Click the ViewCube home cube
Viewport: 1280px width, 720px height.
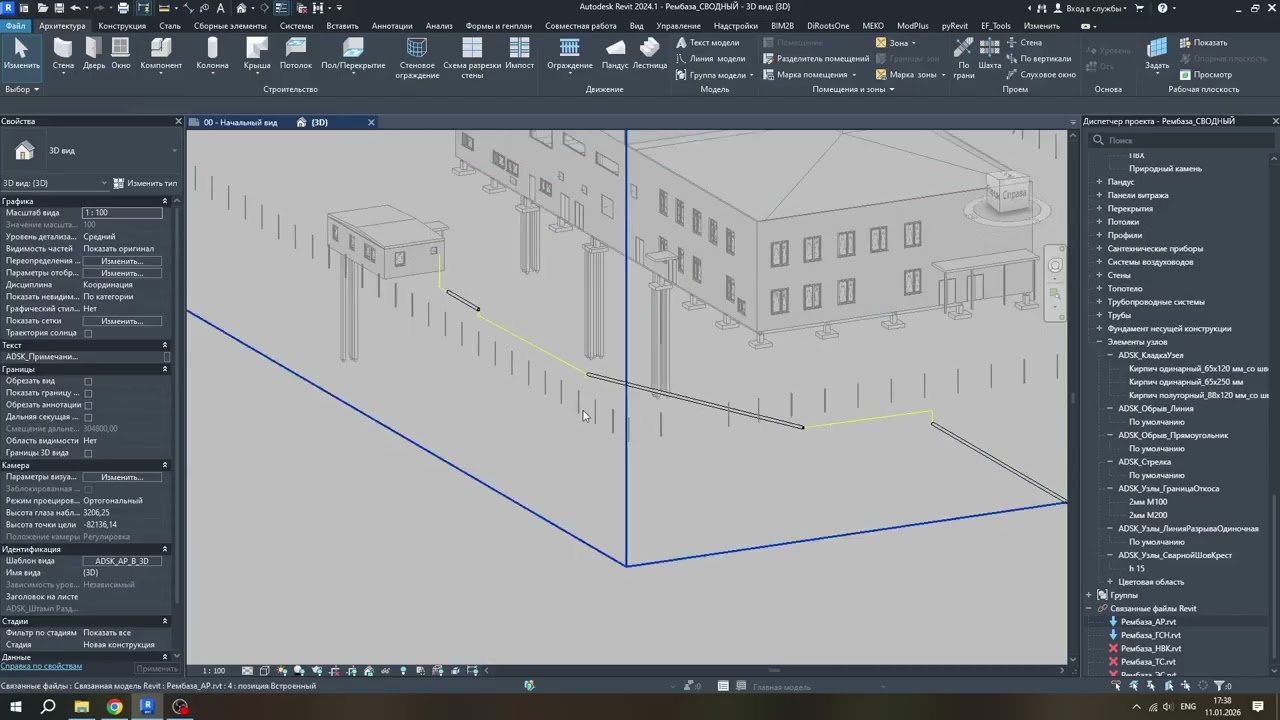tap(1007, 191)
